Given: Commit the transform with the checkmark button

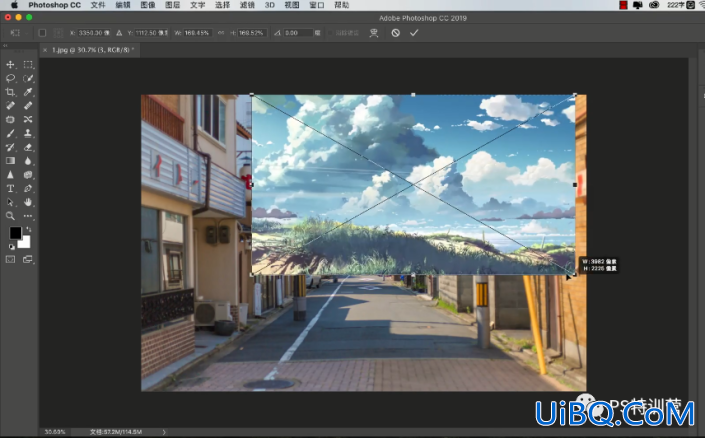Looking at the screenshot, I should pos(414,33).
